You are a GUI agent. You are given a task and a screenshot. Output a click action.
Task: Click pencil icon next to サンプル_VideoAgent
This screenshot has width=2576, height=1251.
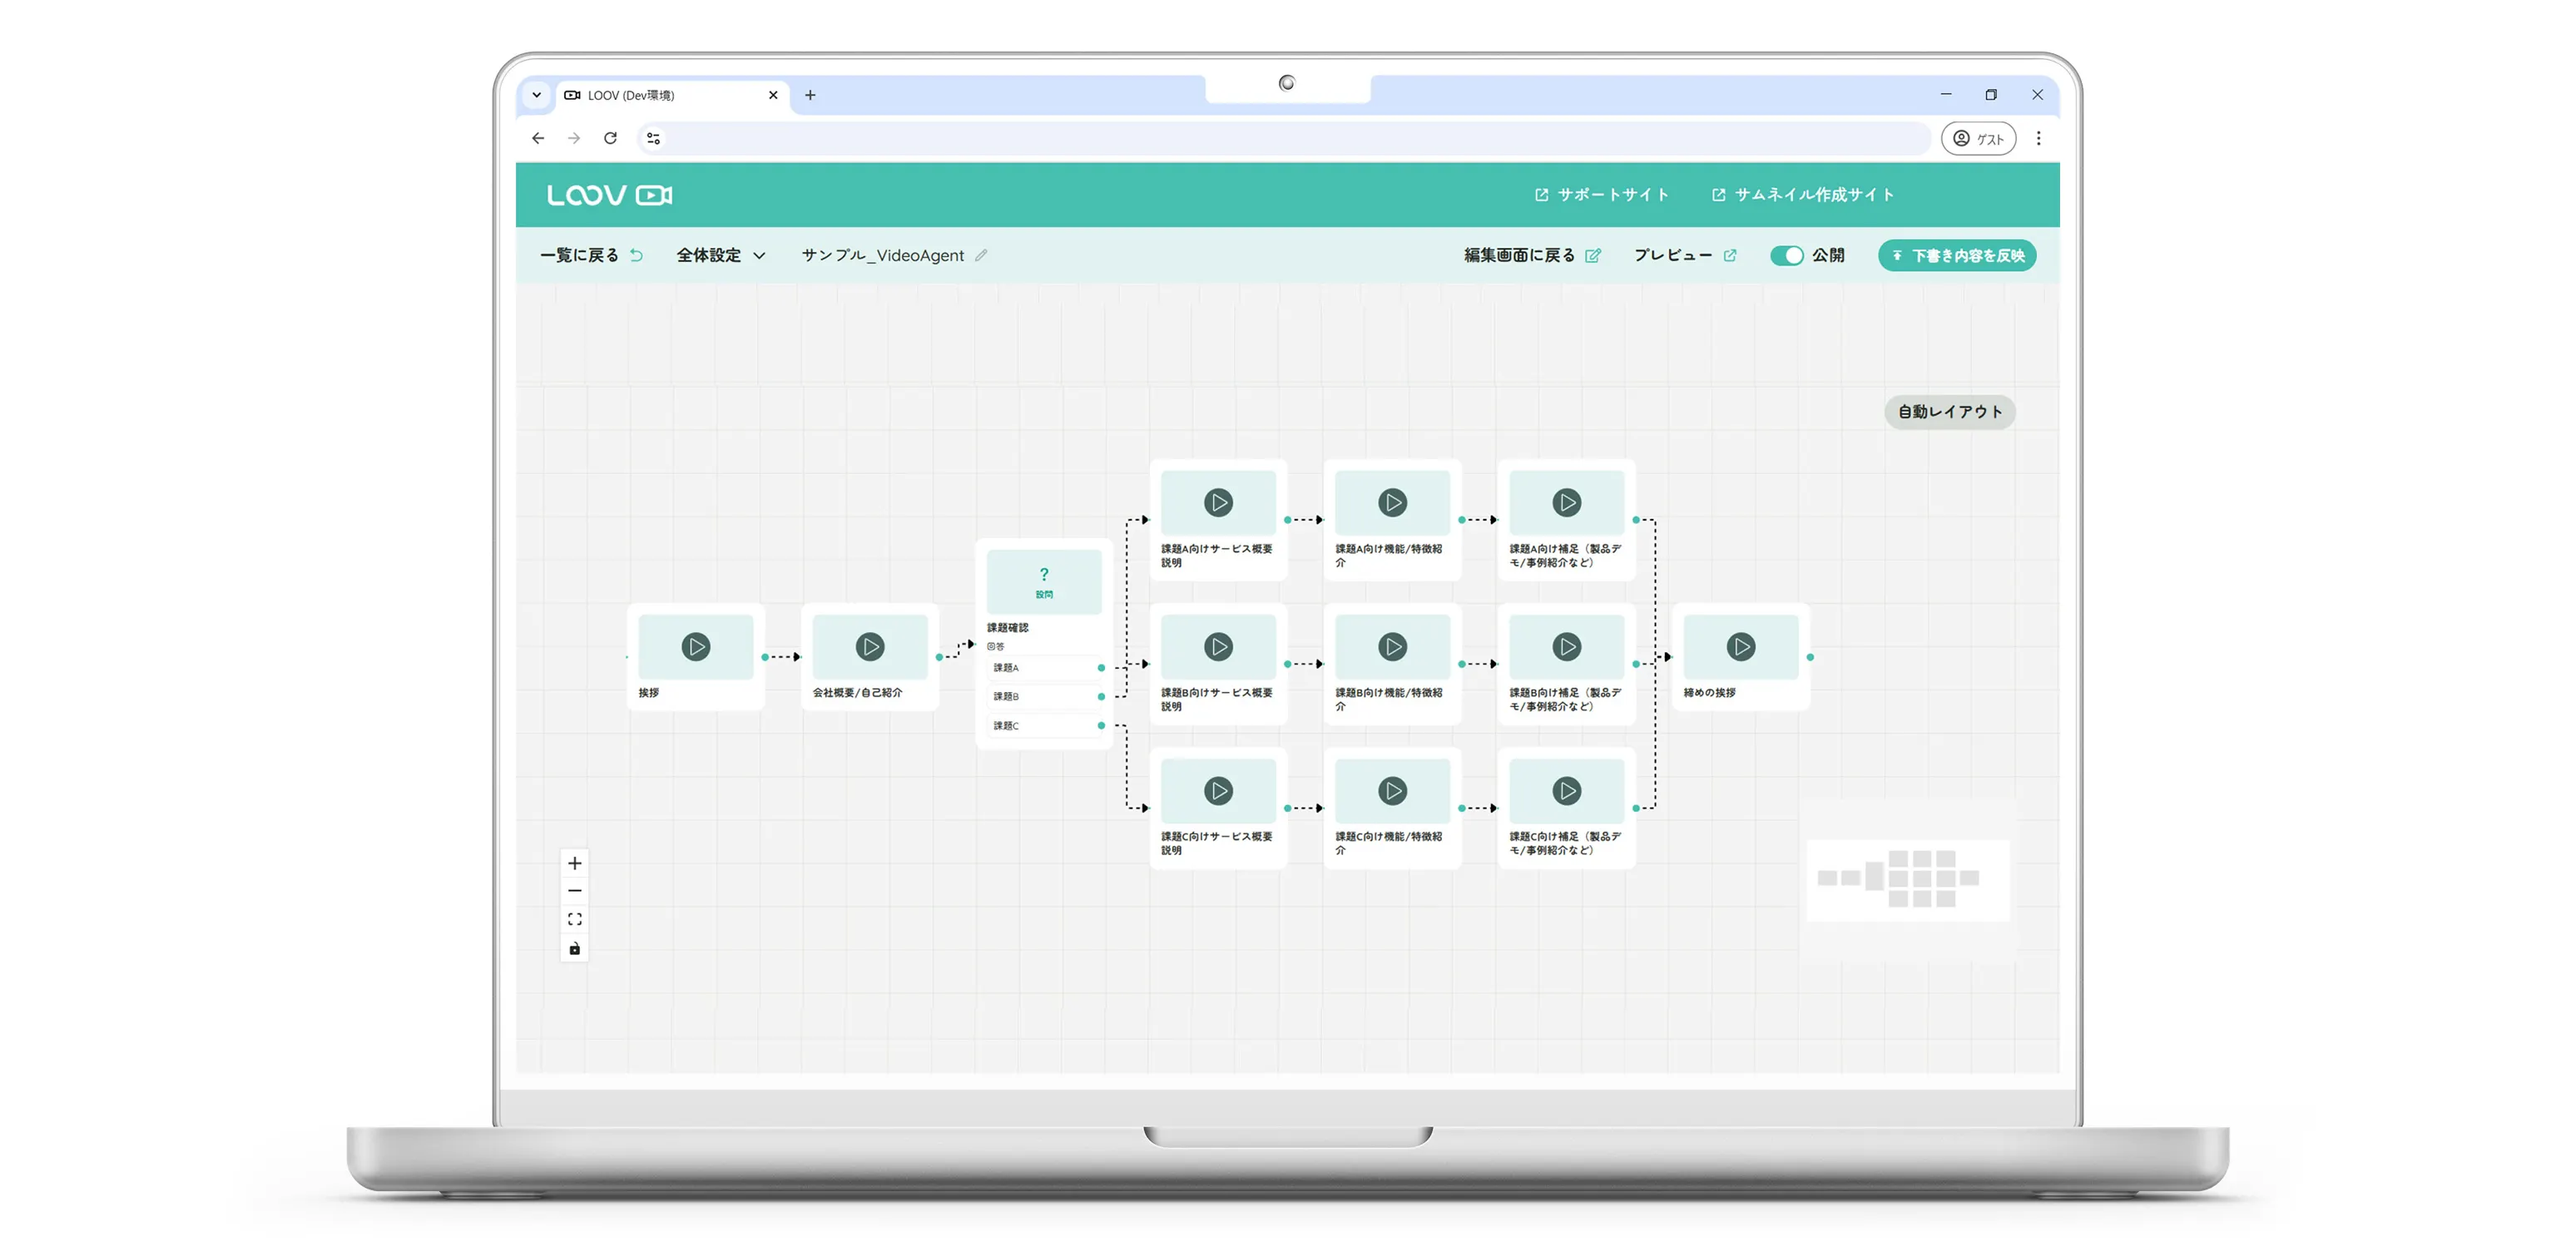(x=981, y=255)
